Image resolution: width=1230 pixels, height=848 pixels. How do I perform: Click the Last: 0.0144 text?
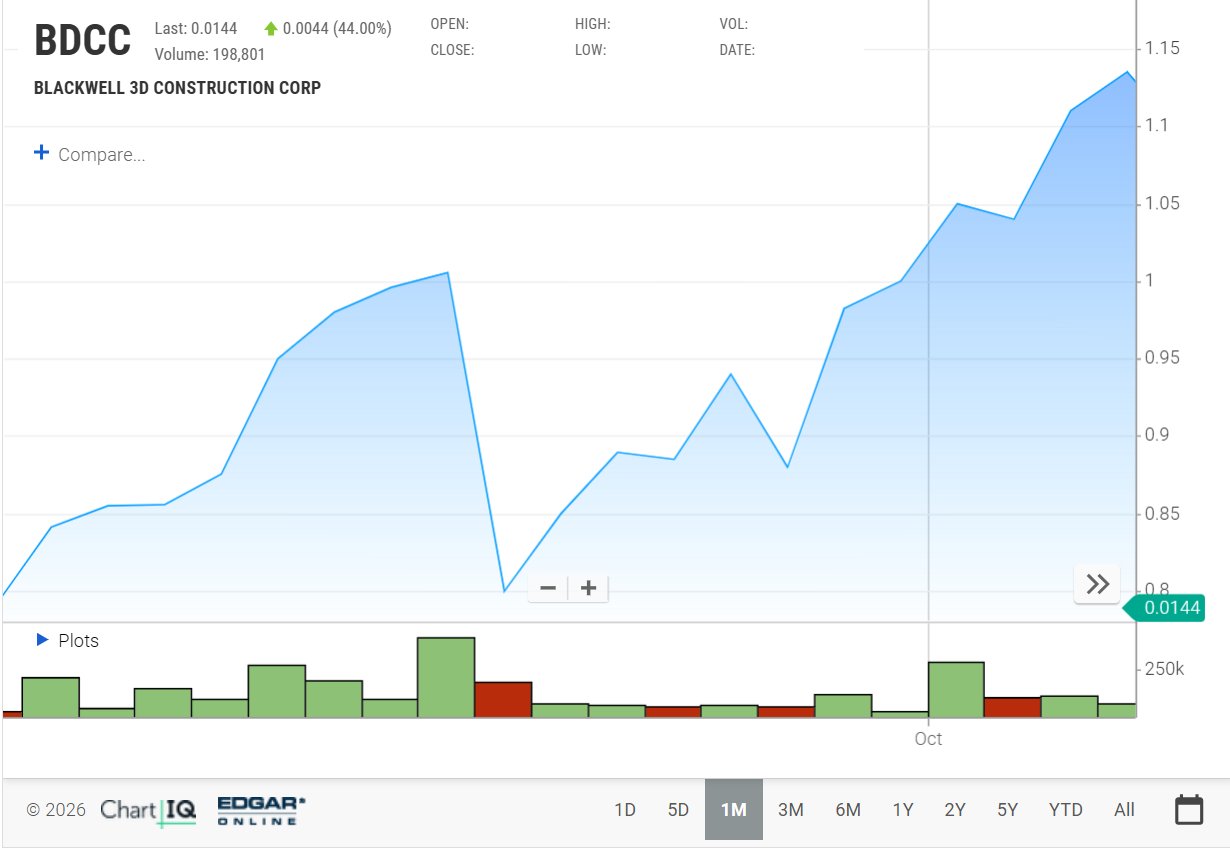pos(196,29)
